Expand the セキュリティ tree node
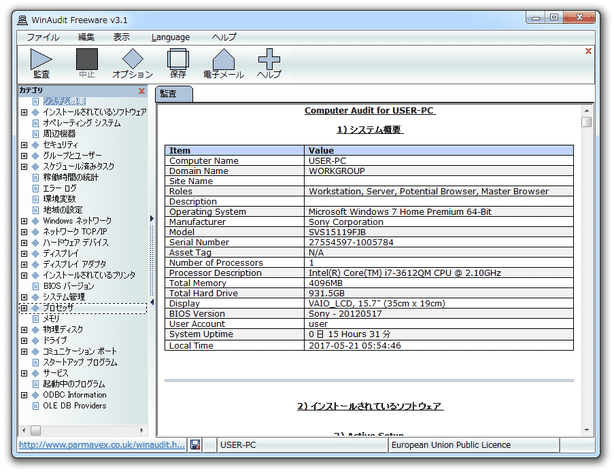 pyautogui.click(x=24, y=145)
